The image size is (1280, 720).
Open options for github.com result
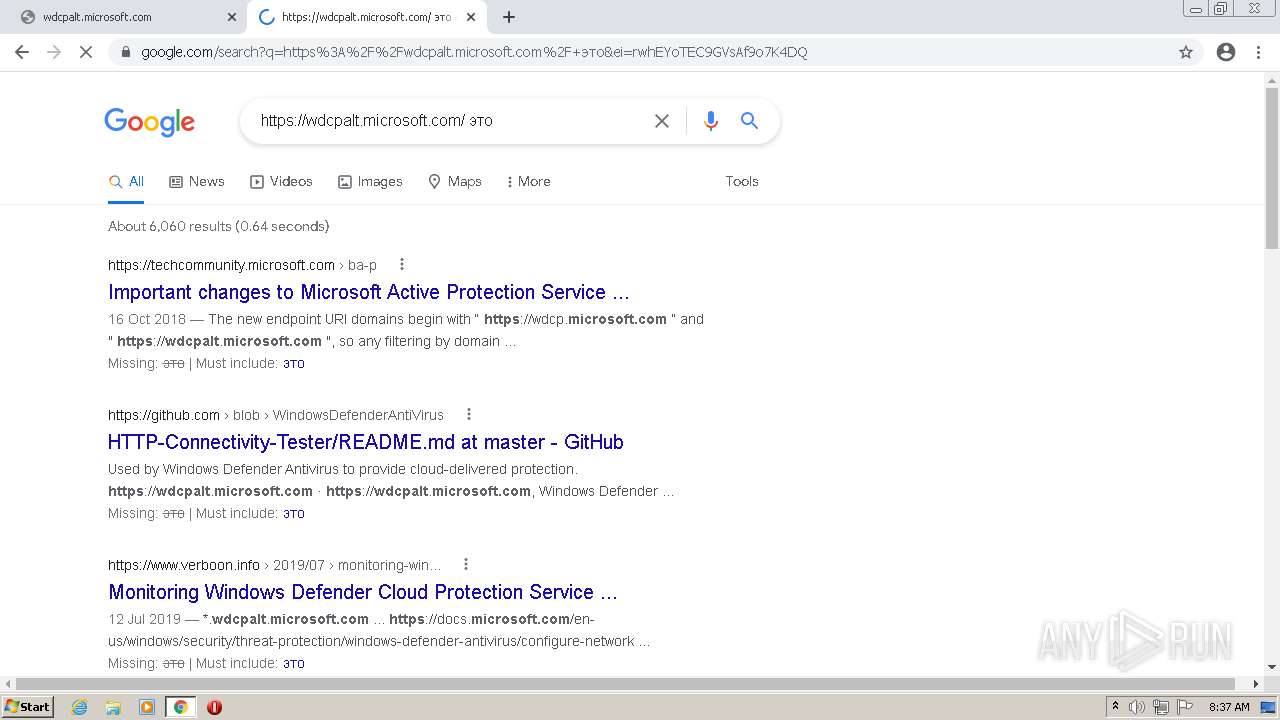click(469, 415)
